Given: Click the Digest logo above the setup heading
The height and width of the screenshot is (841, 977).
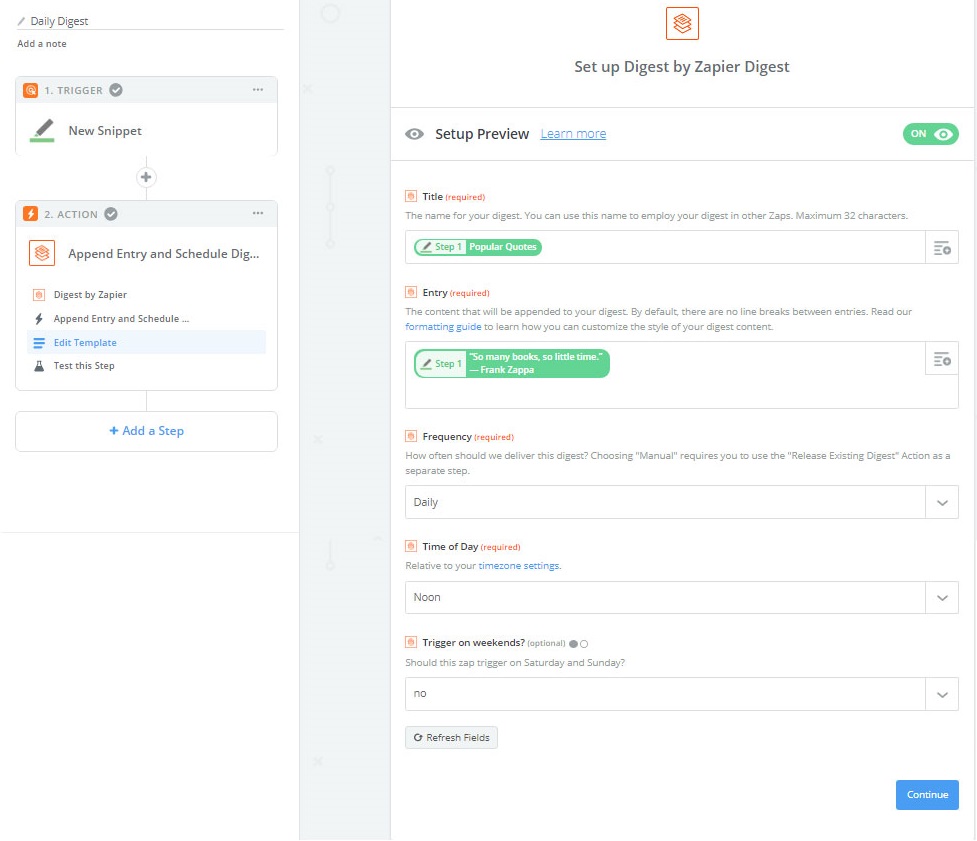Looking at the screenshot, I should [682, 24].
